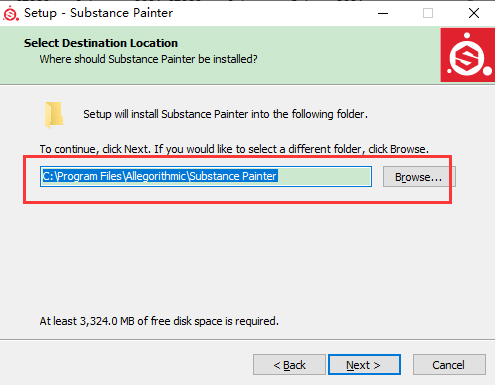Click the disabled maximize window button
This screenshot has width=495, height=385.
click(428, 13)
